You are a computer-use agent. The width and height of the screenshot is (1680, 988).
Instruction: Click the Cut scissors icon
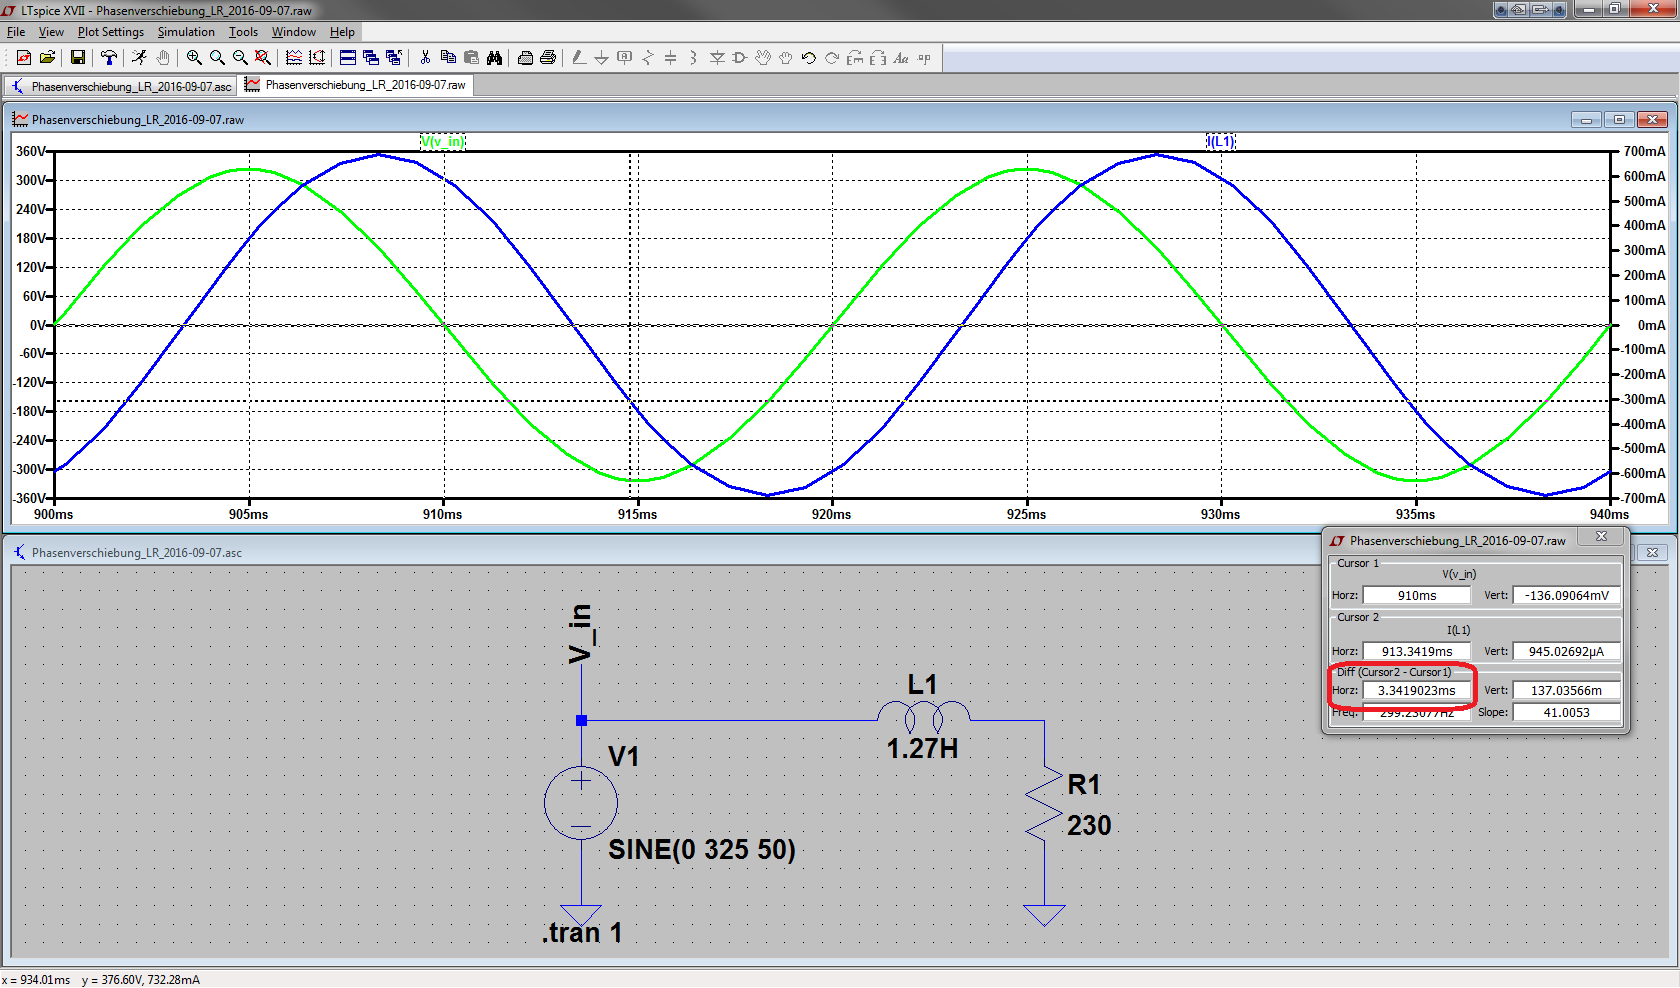pyautogui.click(x=425, y=58)
